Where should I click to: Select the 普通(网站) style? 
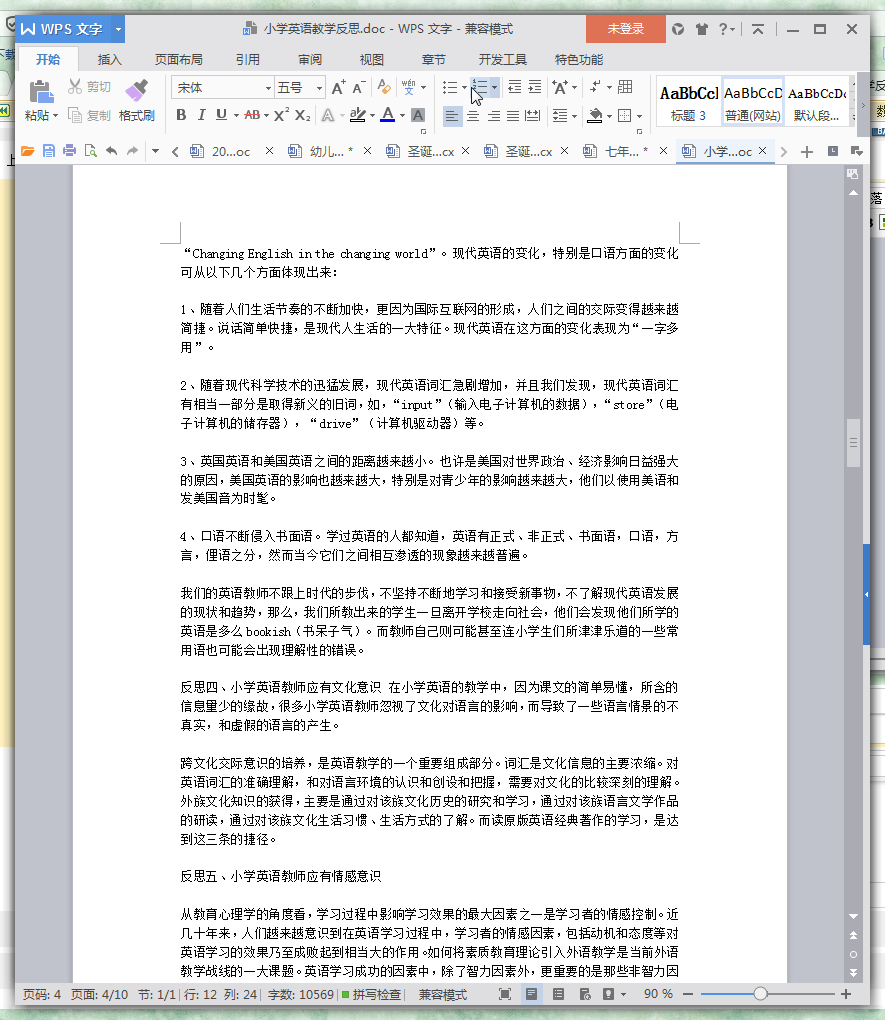pyautogui.click(x=753, y=103)
